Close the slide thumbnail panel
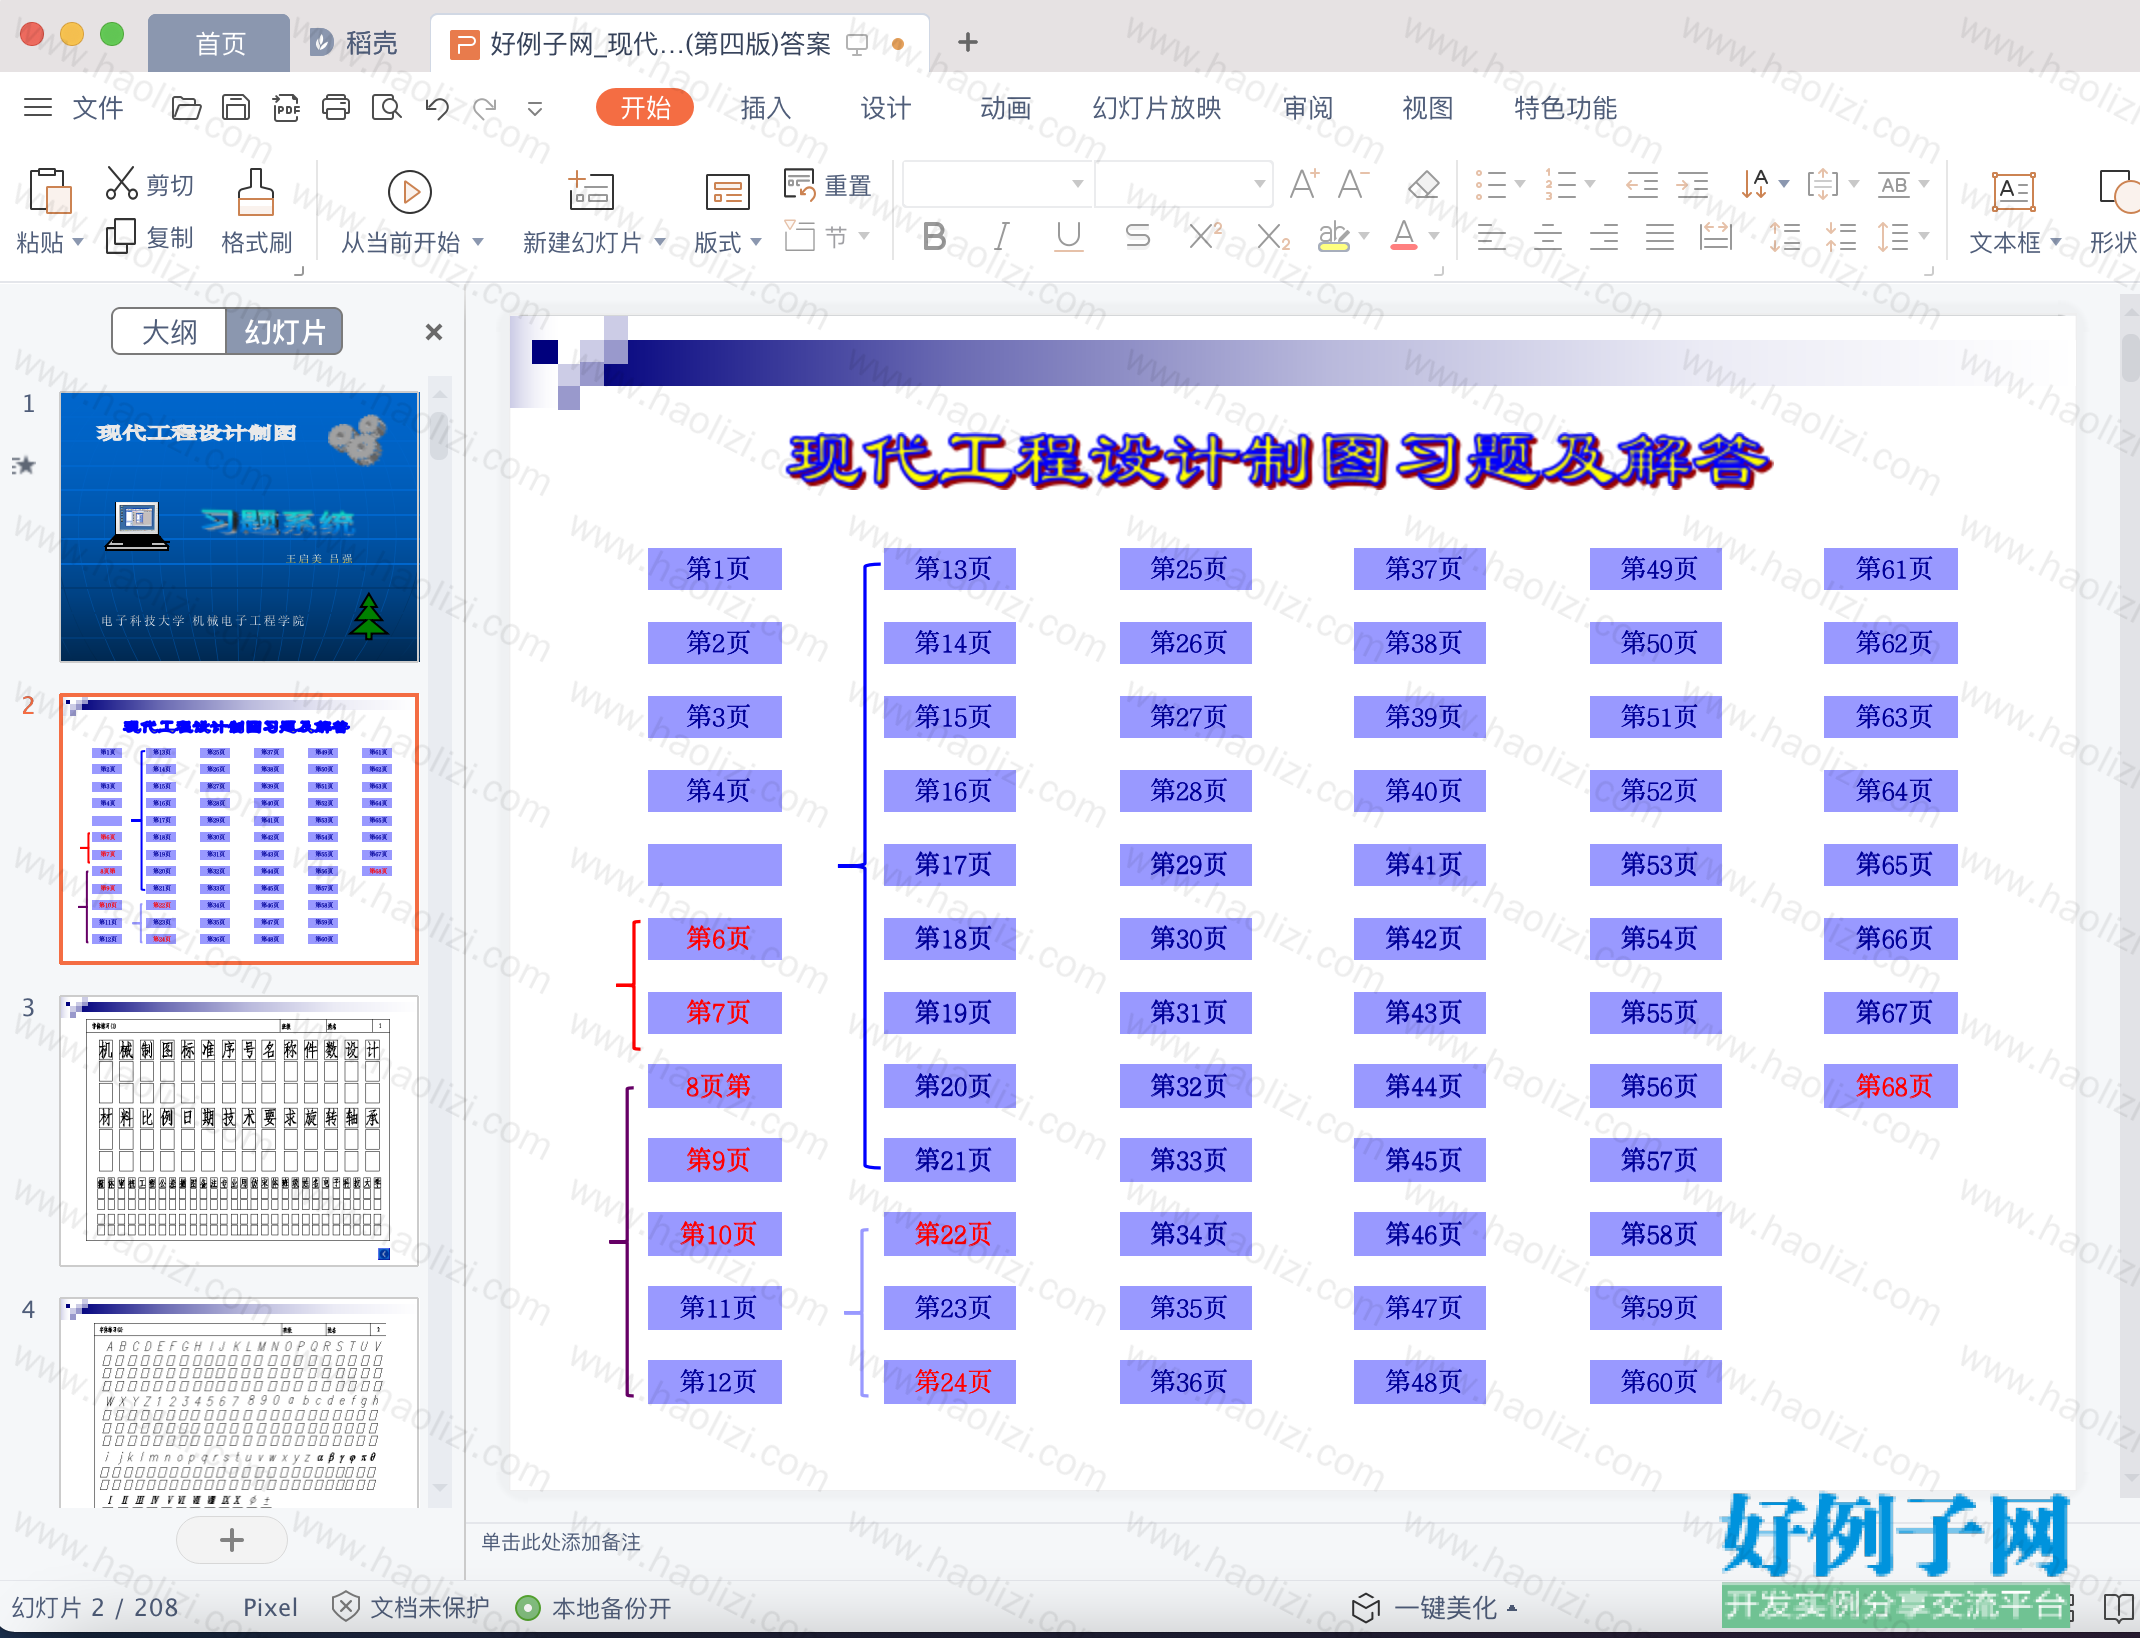This screenshot has width=2140, height=1638. [x=434, y=332]
